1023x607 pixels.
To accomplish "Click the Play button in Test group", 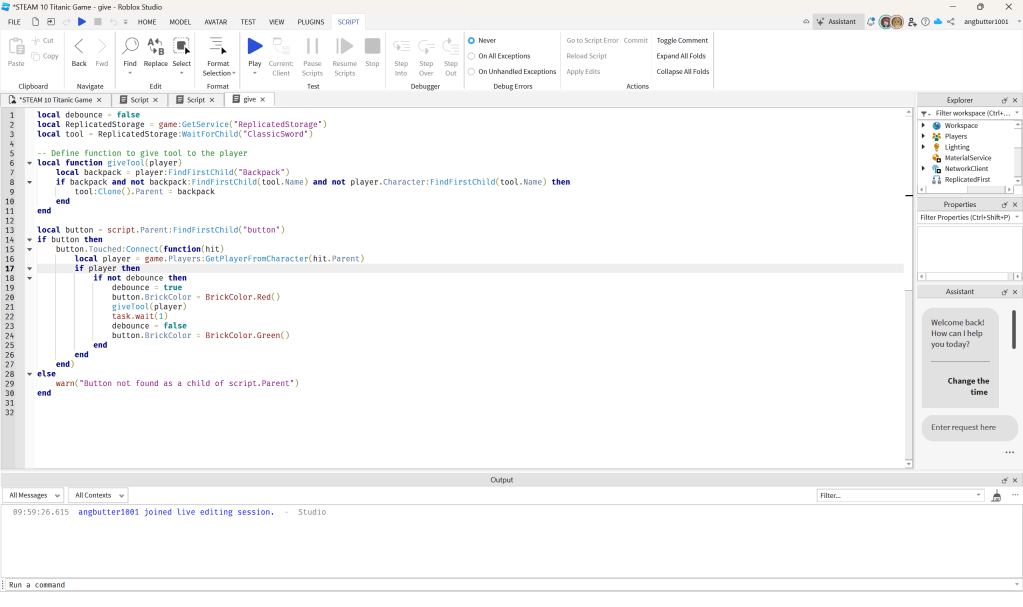I will point(254,46).
